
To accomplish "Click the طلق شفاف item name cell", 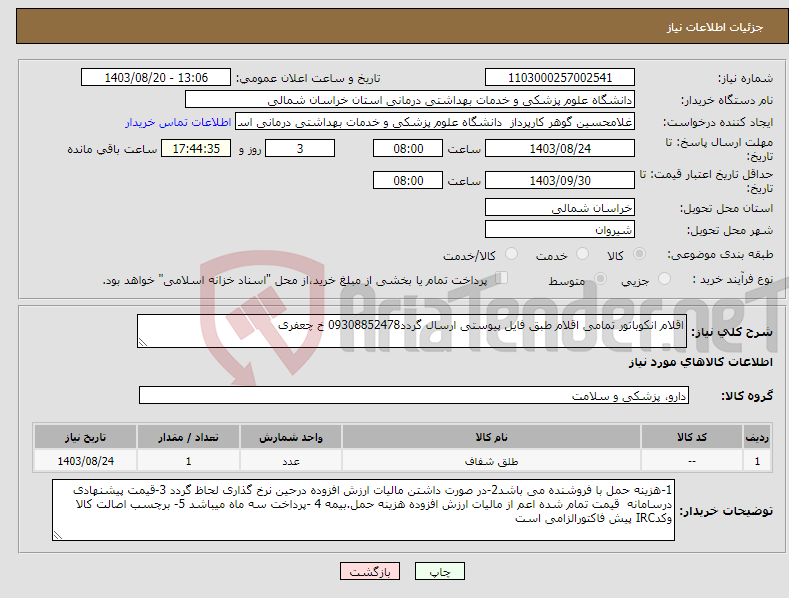I will click(x=491, y=461).
